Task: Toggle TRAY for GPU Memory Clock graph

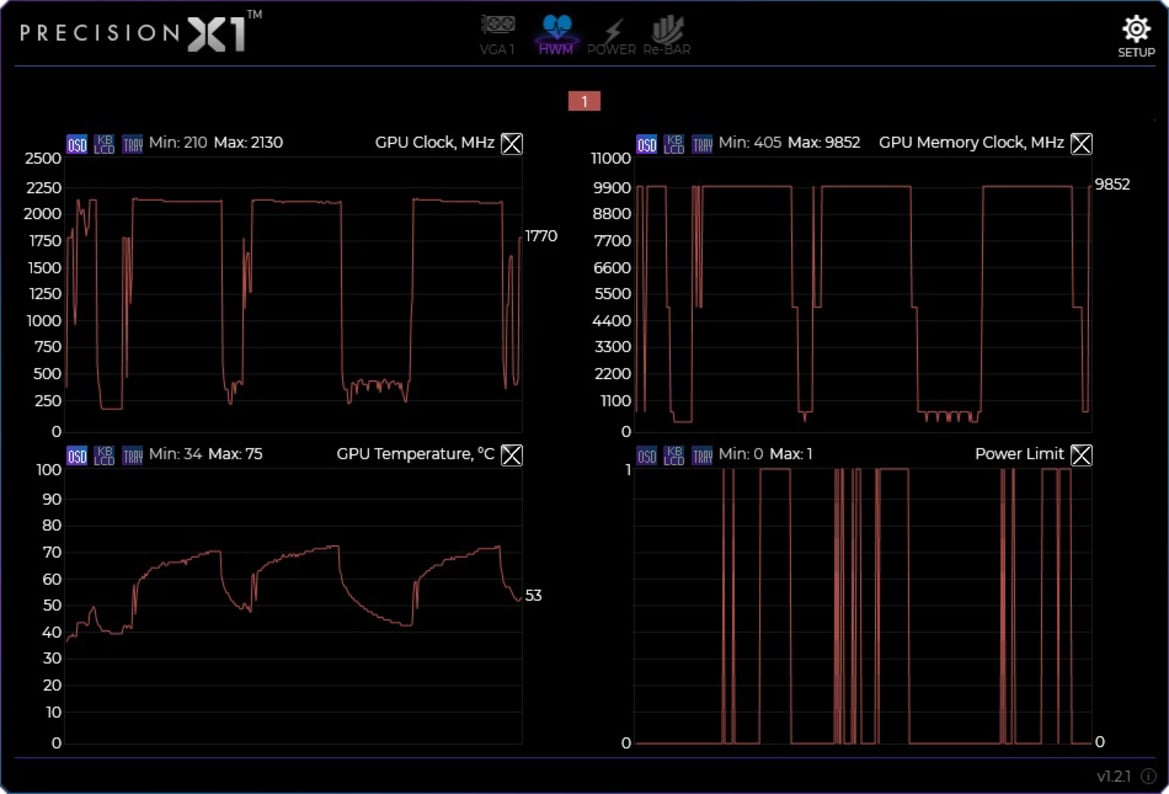Action: pos(702,144)
